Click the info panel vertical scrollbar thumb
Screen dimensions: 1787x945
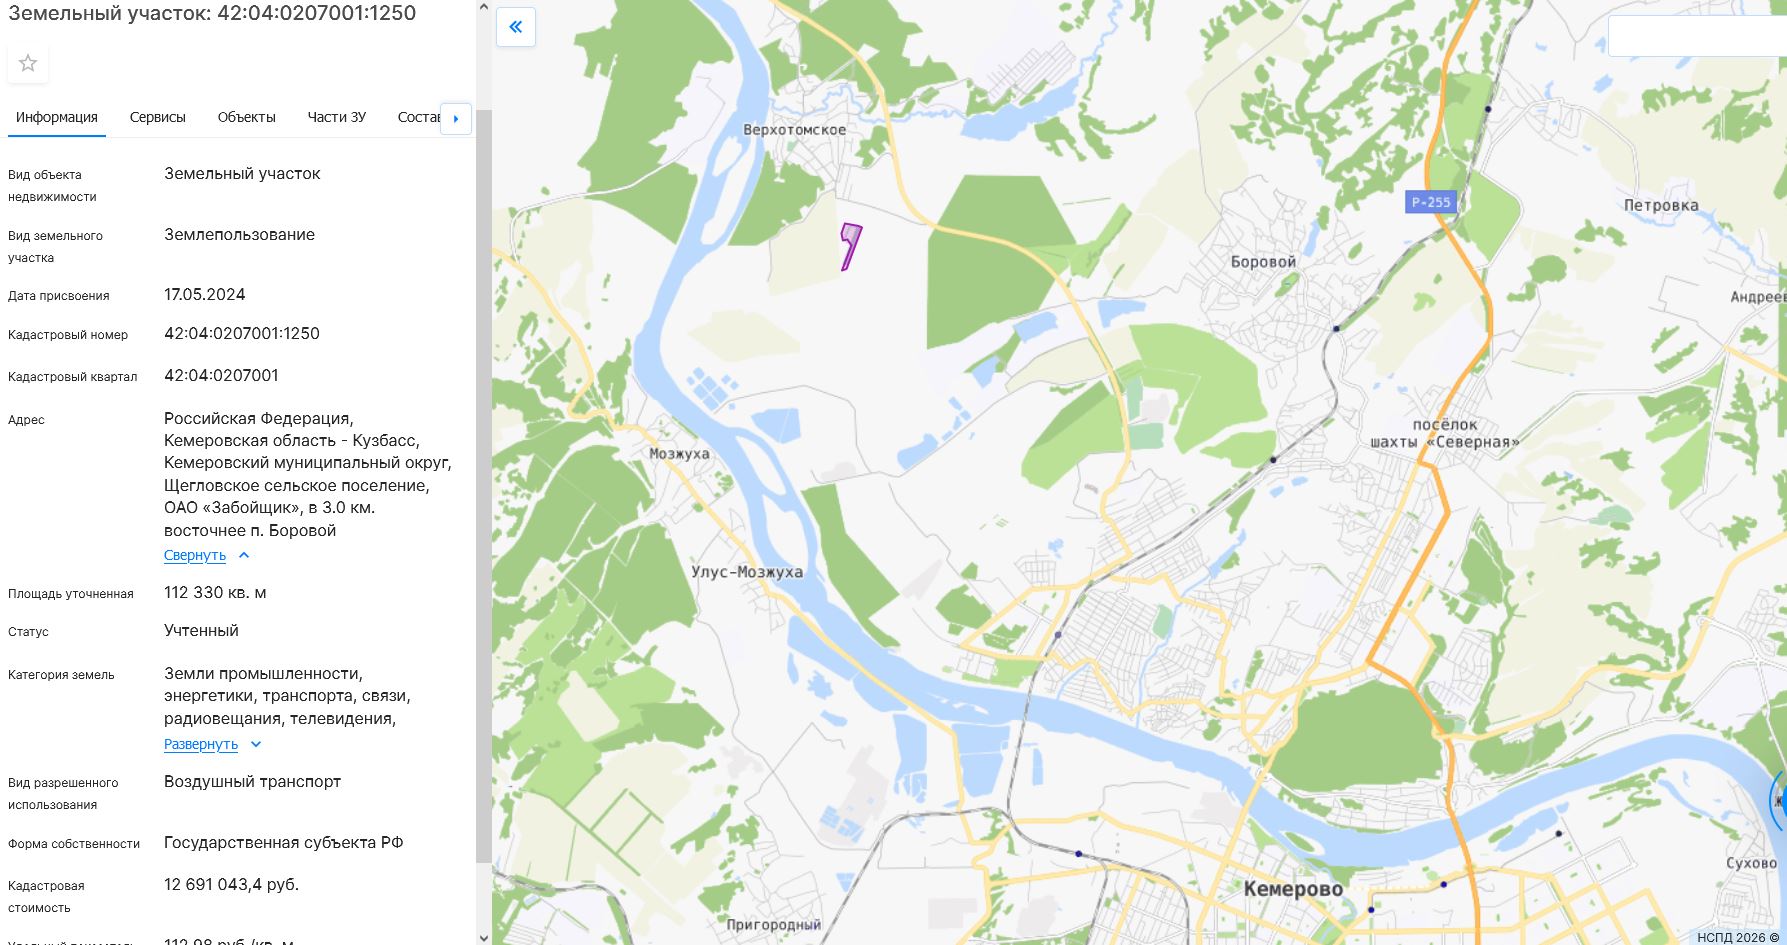(x=484, y=486)
